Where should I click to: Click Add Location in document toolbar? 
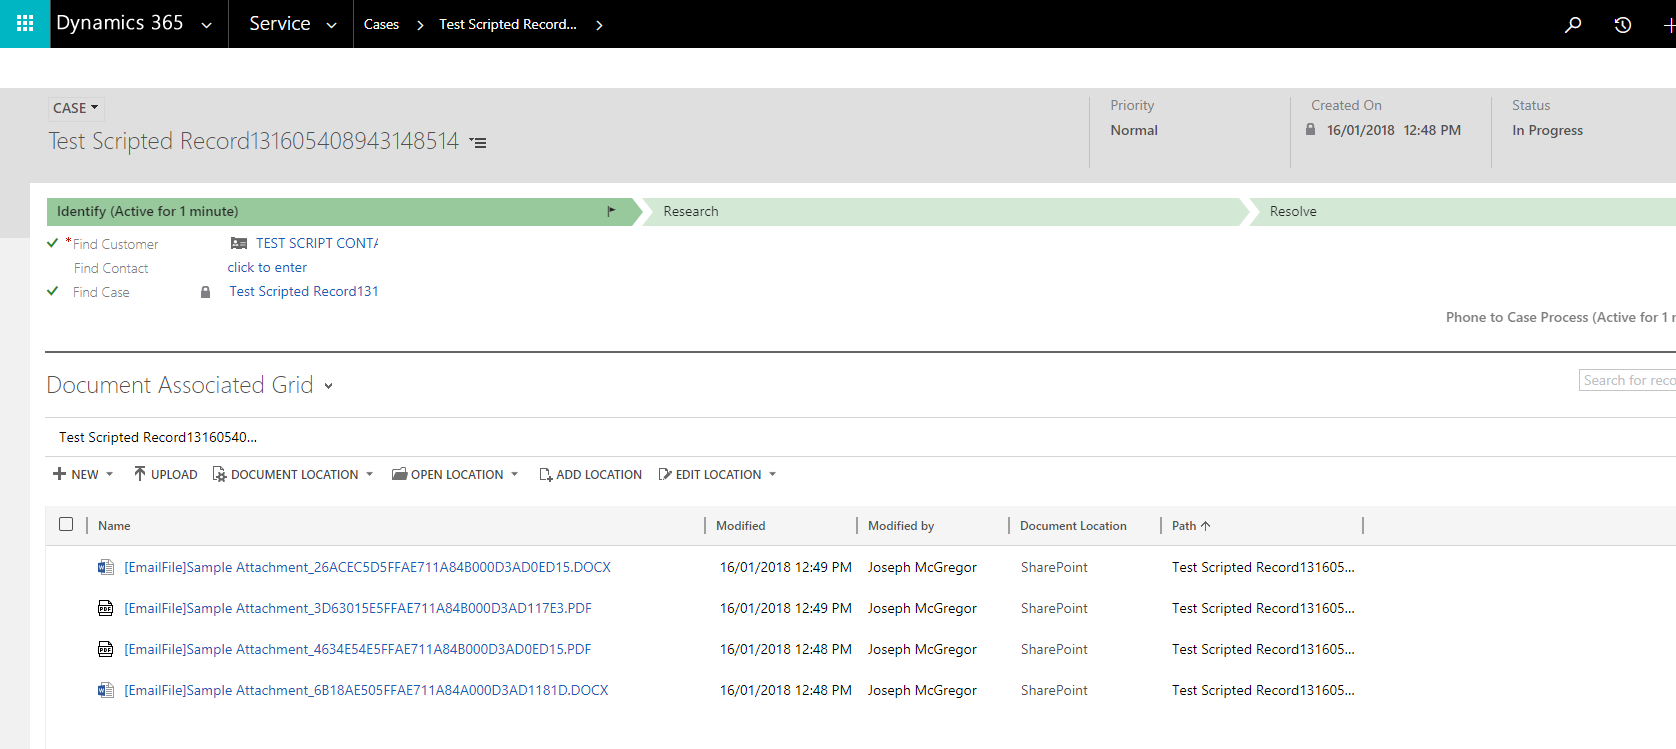(590, 474)
